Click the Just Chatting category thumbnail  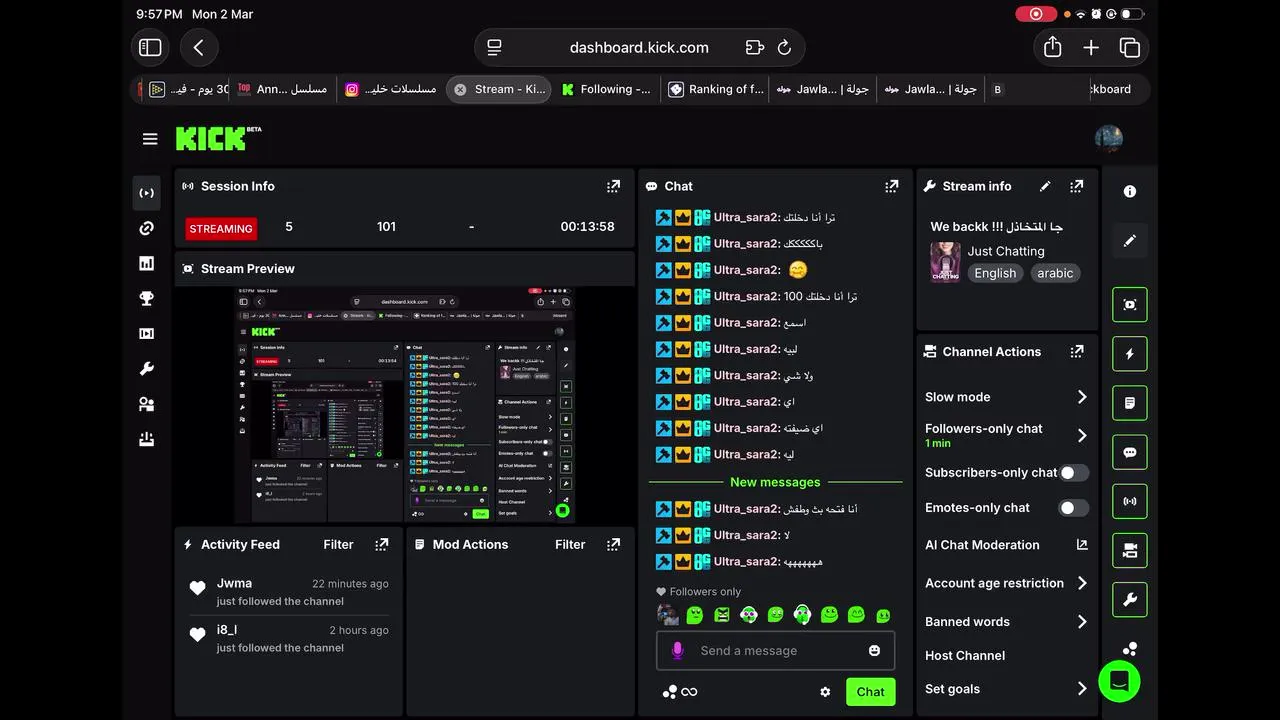point(945,262)
